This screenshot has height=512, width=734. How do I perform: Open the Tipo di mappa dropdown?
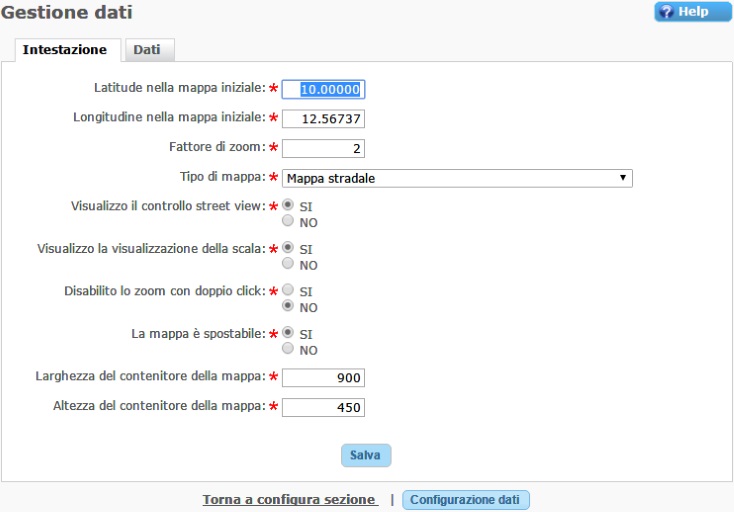457,178
